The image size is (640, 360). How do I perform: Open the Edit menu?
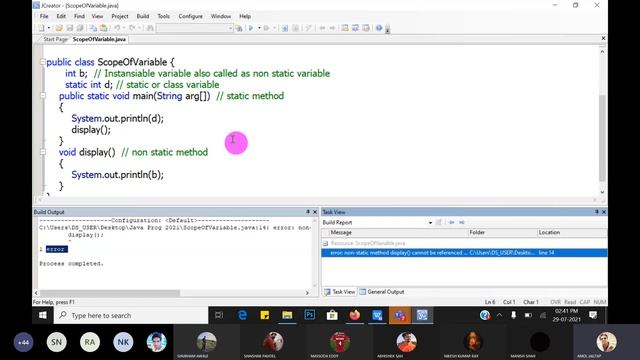[61, 16]
